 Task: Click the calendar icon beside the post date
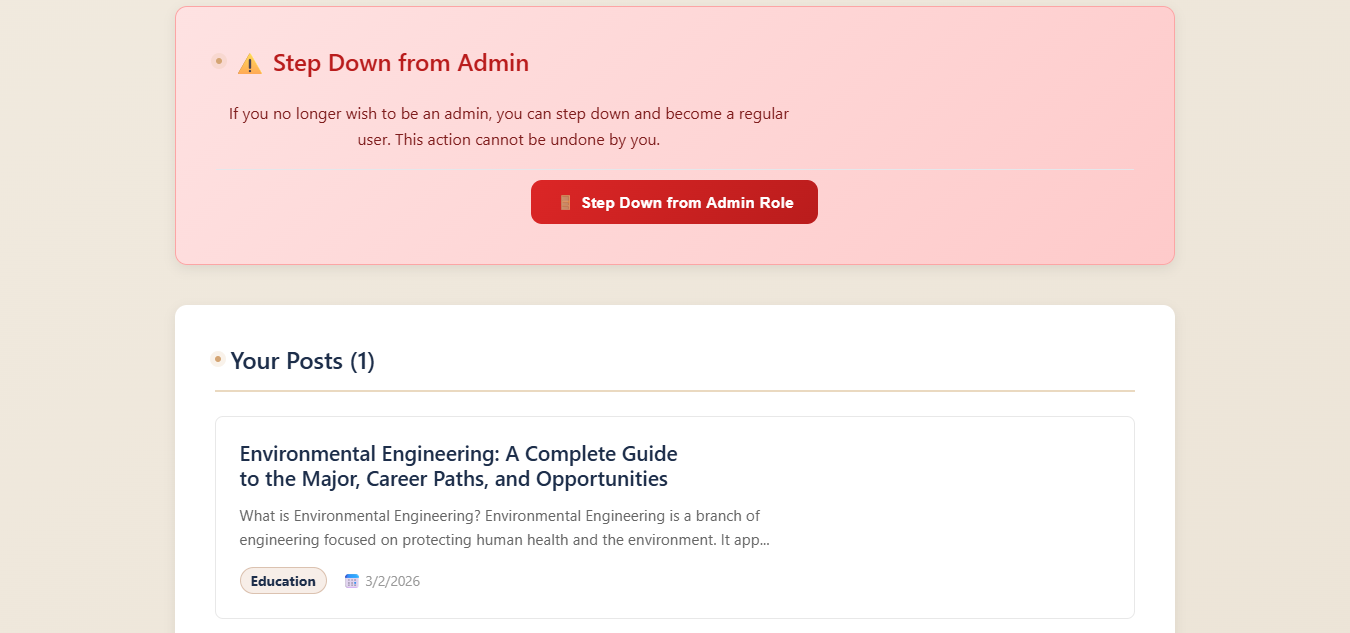351,581
